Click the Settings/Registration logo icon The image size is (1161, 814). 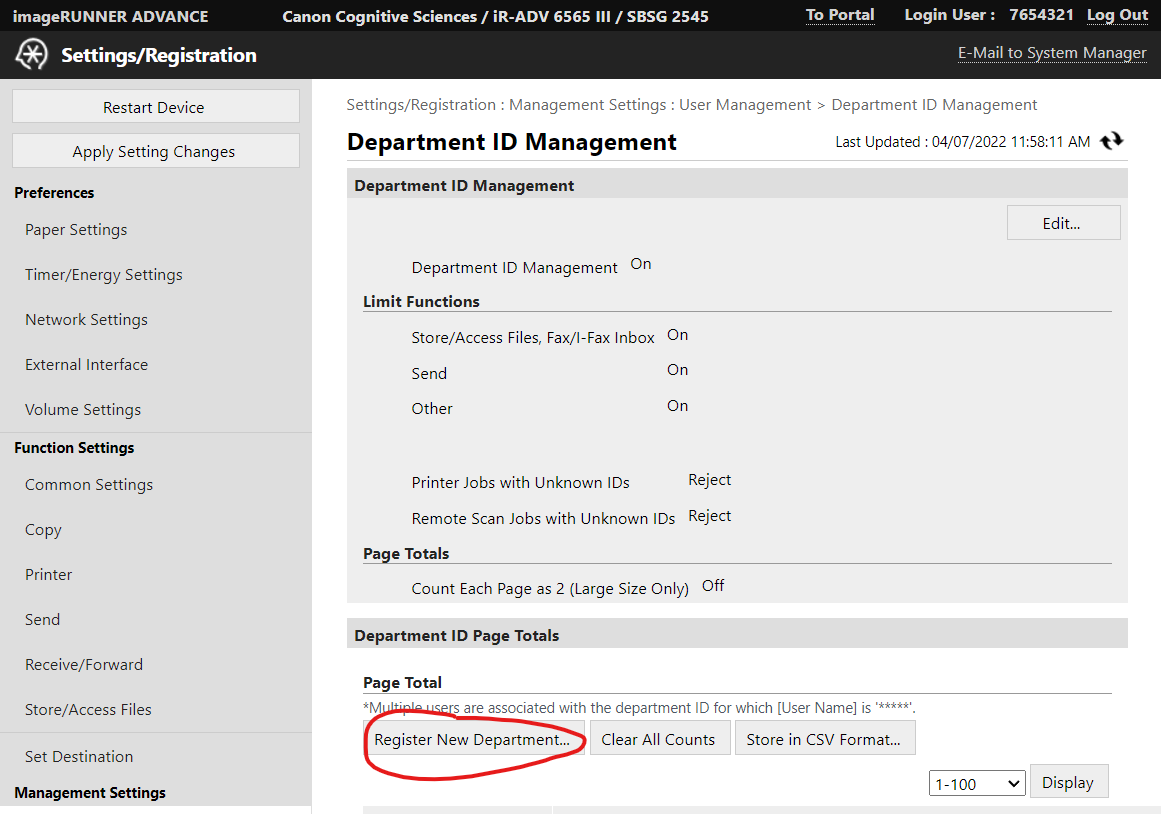pos(31,55)
